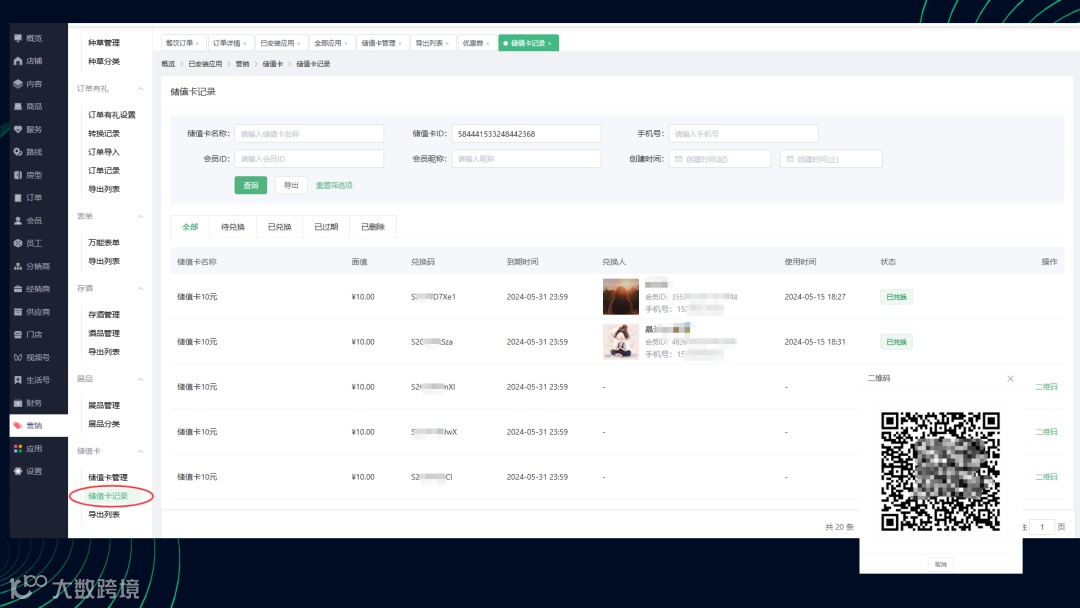
Task: Switch to the 已安装应用 tab
Action: [x=280, y=43]
